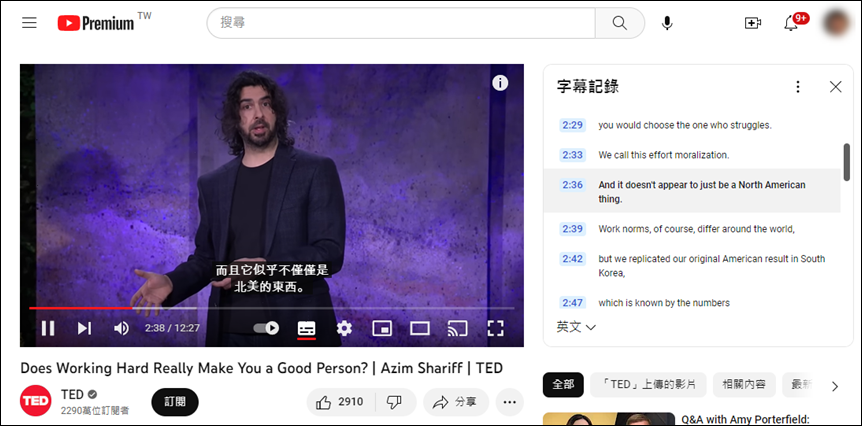Select the 全部 filter chip

[x=563, y=385]
